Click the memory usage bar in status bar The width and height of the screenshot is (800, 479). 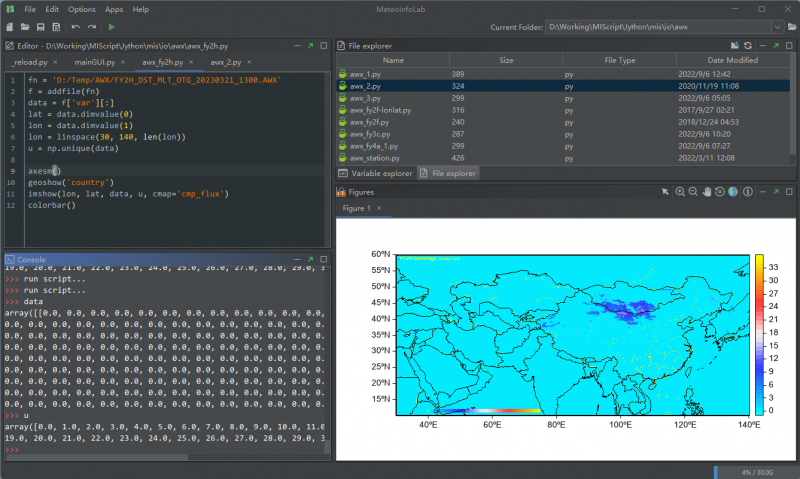(x=753, y=471)
